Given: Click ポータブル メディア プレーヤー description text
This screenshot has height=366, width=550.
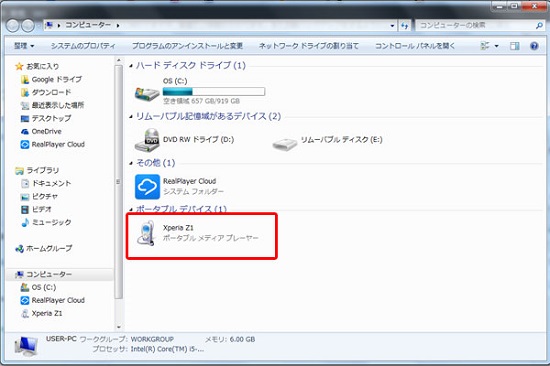Looking at the screenshot, I should coord(210,238).
